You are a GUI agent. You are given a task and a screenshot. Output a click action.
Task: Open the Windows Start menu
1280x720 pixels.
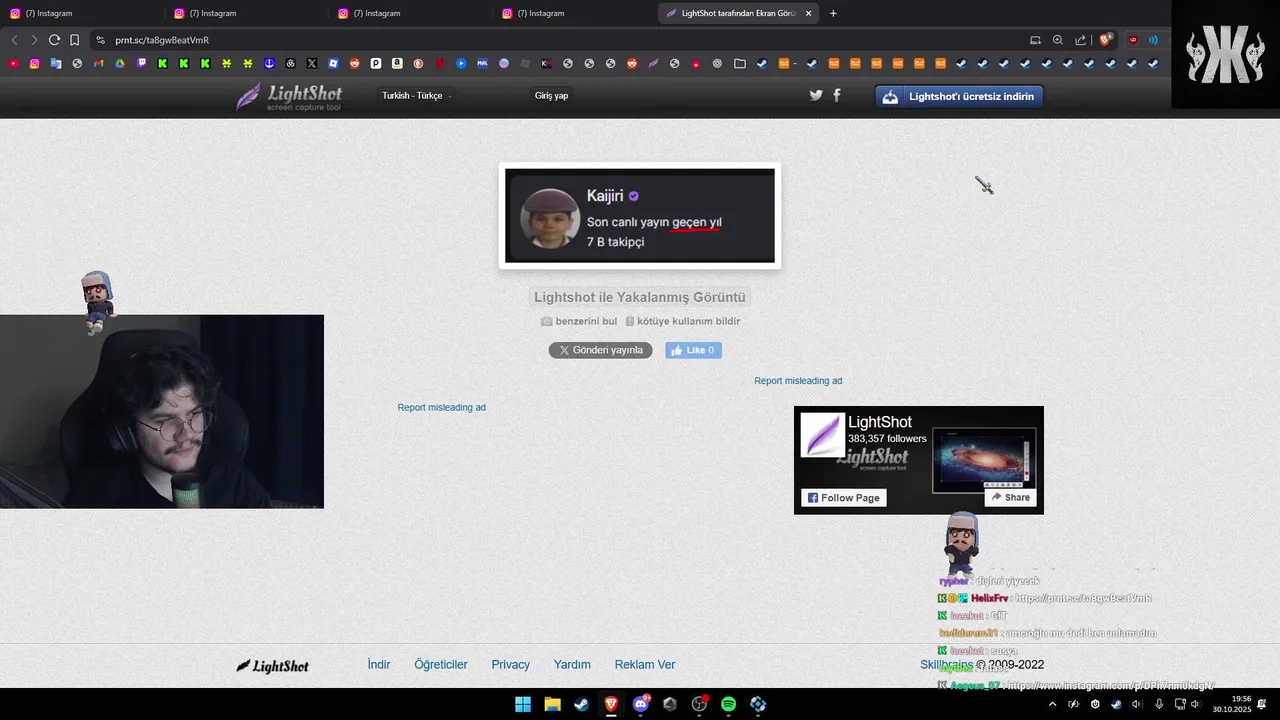tap(523, 704)
